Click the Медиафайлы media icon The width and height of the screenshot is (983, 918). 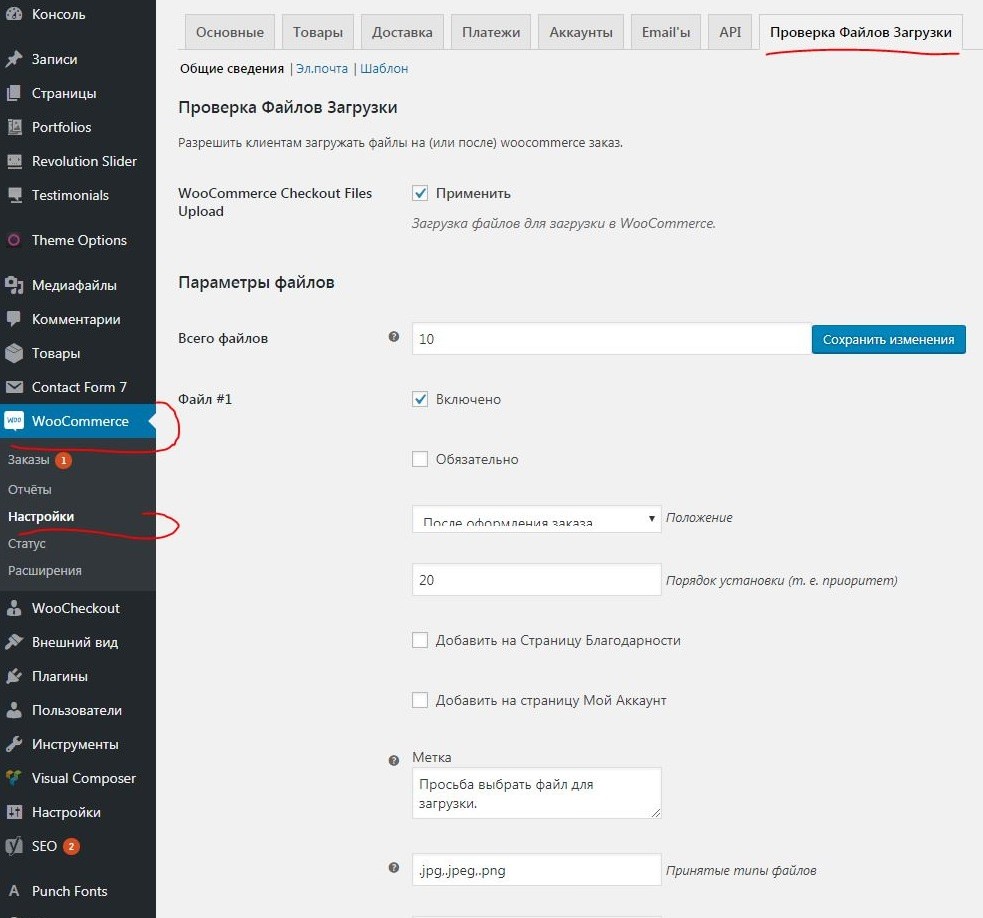pos(14,285)
